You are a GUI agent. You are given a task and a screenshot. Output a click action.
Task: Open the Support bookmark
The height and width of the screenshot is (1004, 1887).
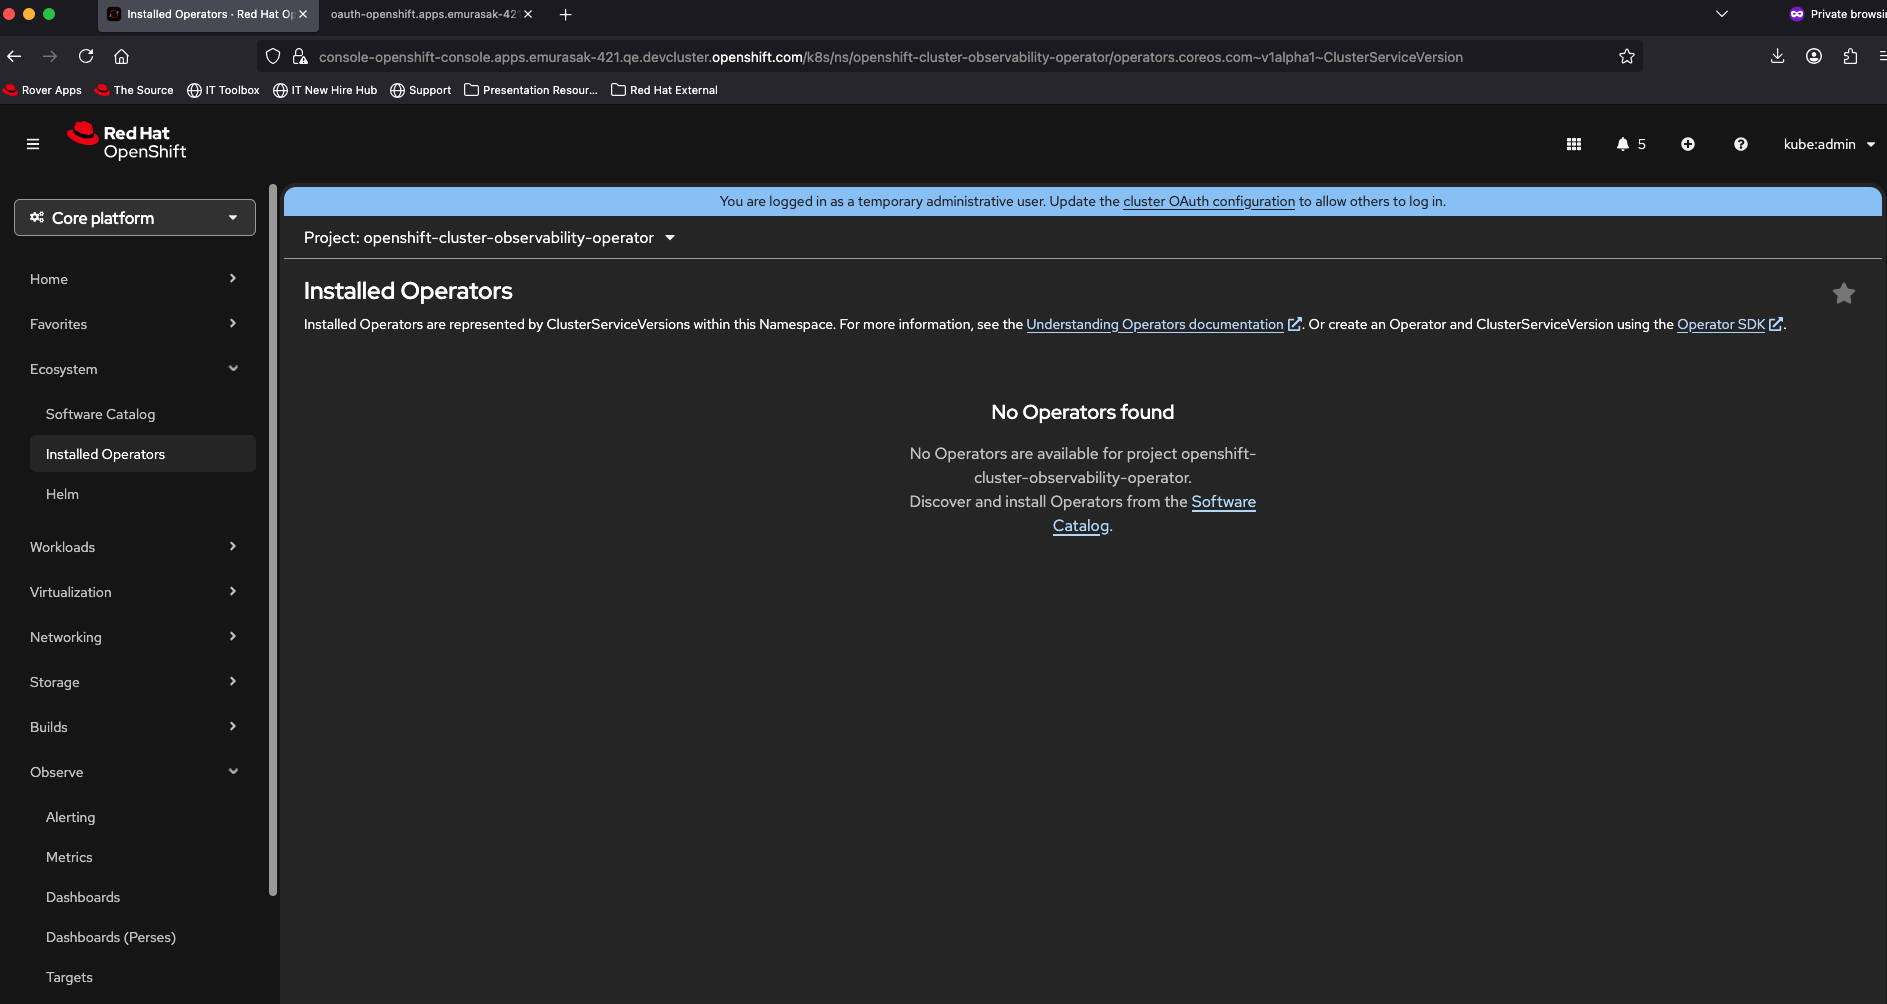pyautogui.click(x=421, y=90)
